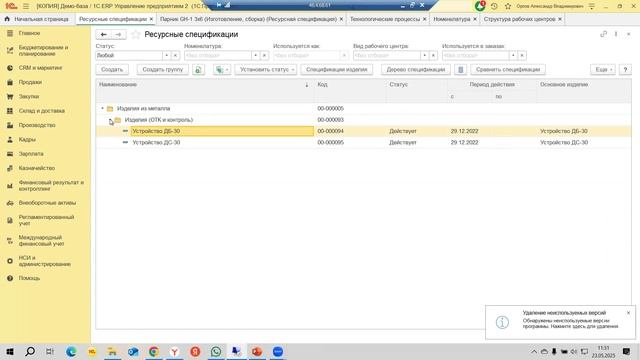Collapse the Изделия (ОТК и контроль) group
Screen dimensions: 640x360
[x=111, y=120]
